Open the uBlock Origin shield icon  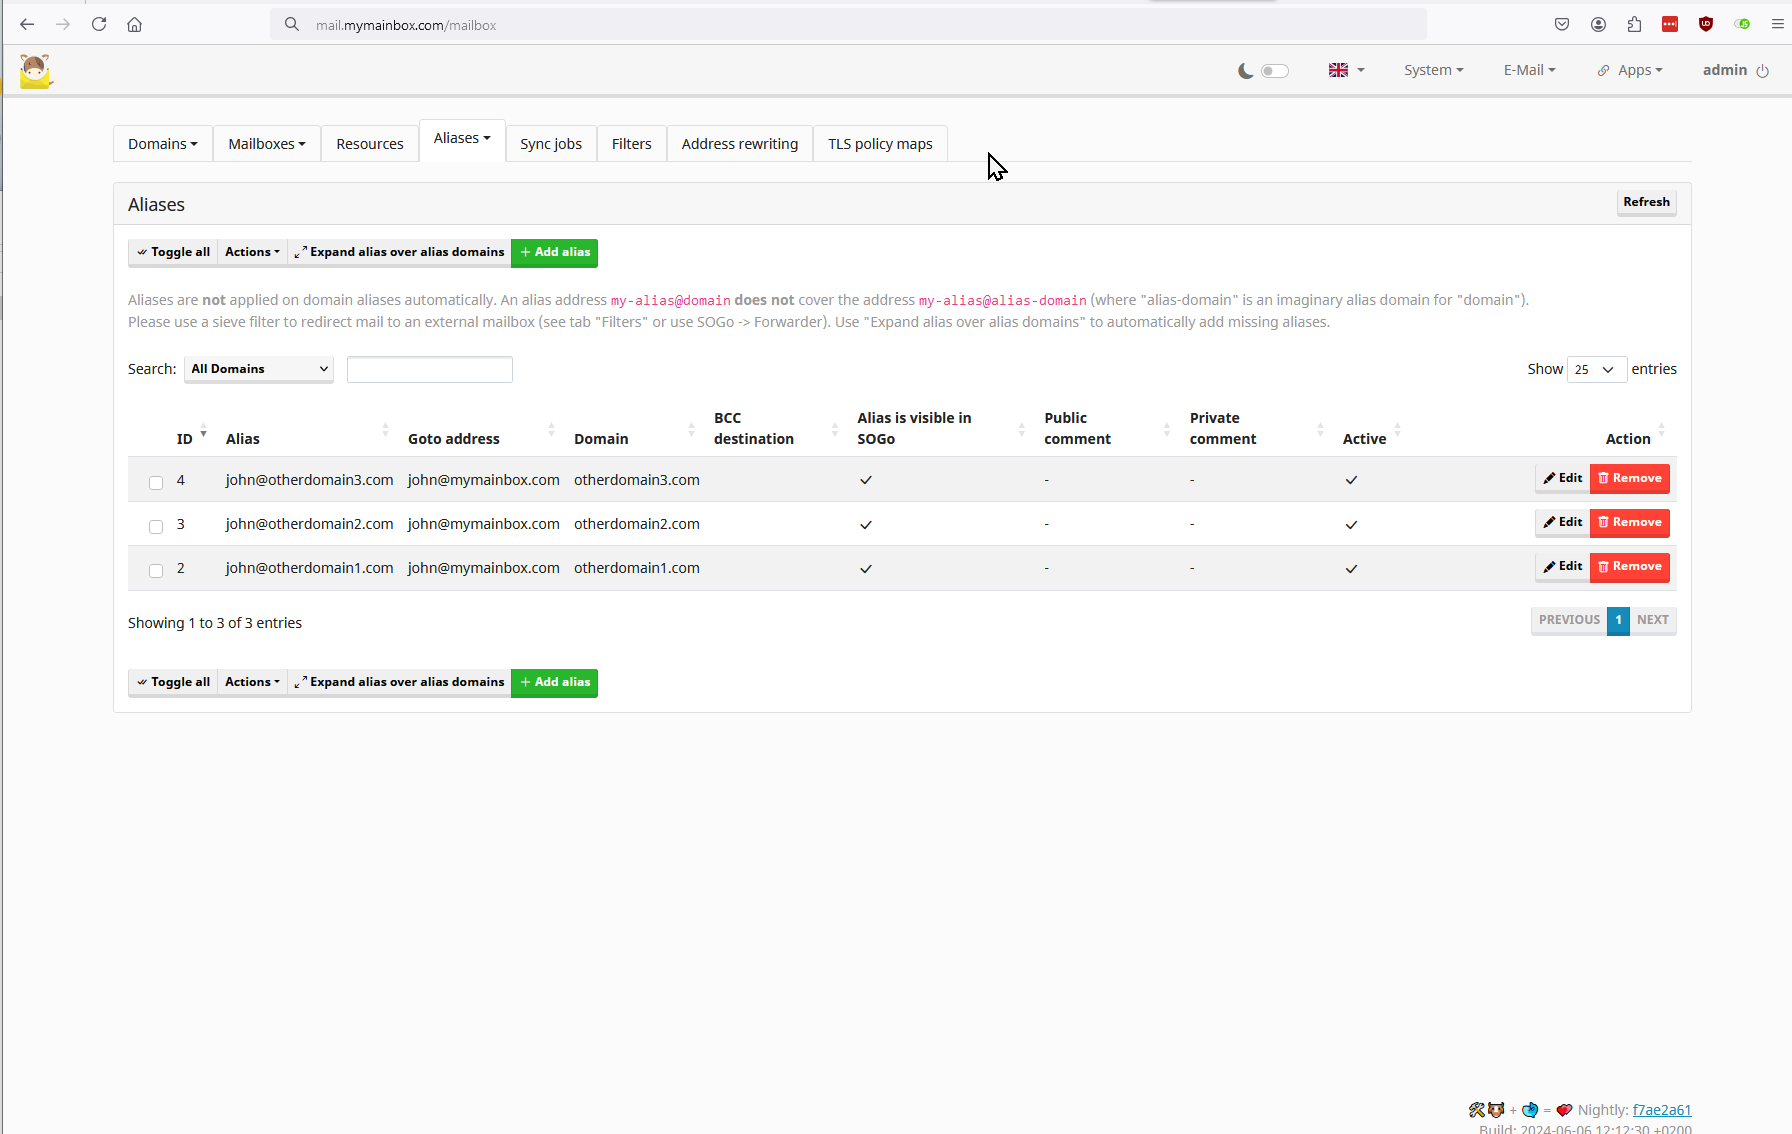click(1706, 25)
